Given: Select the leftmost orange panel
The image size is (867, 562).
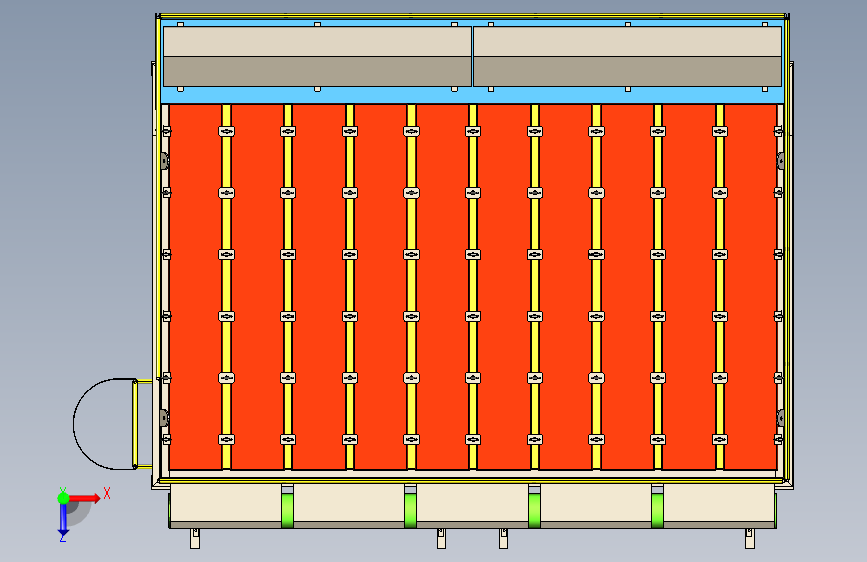Looking at the screenshot, I should [x=195, y=287].
